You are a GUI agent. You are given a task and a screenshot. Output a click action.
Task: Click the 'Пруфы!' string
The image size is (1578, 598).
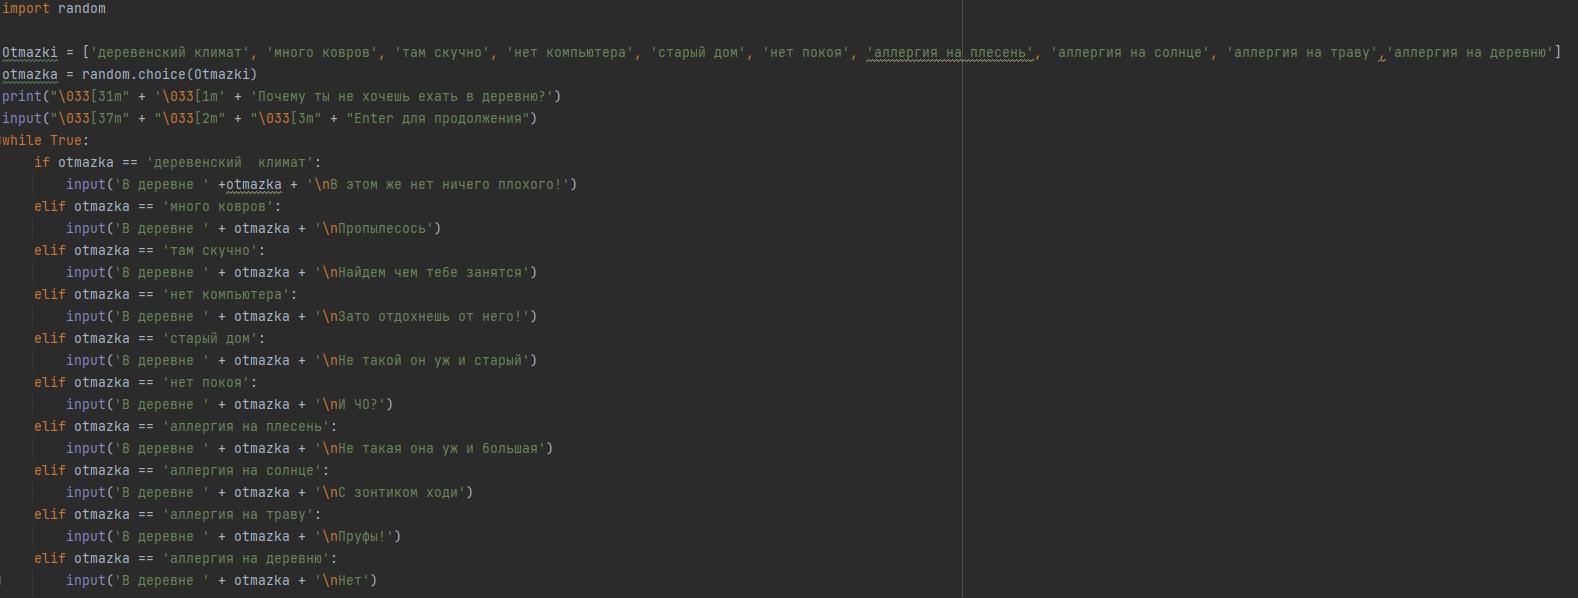365,537
